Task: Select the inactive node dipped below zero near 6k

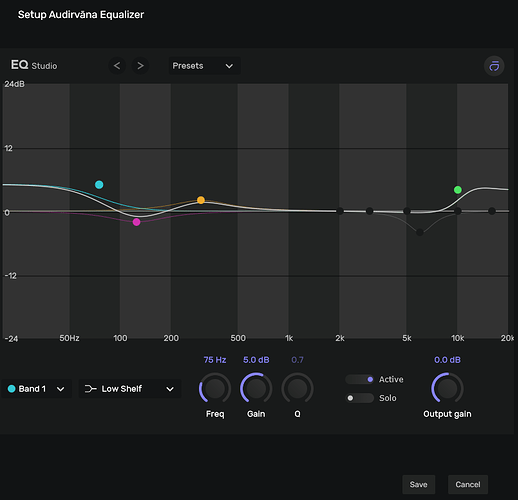Action: click(420, 232)
